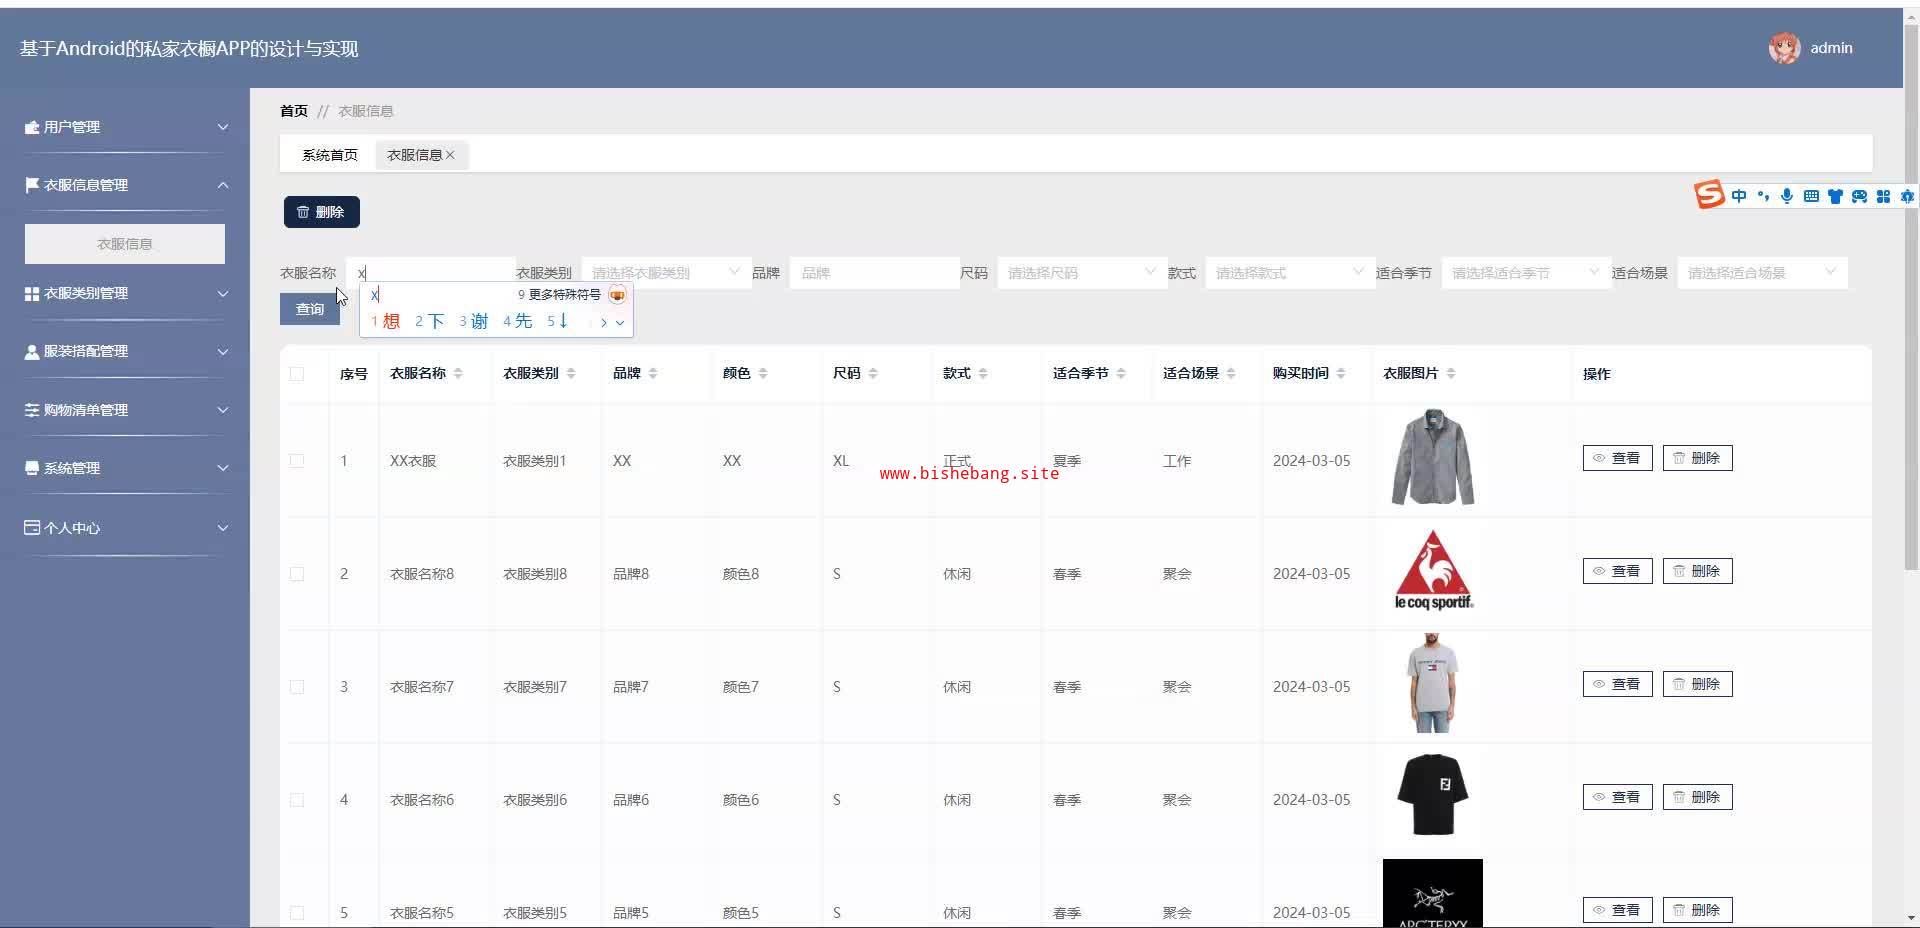Open the IME soft keyboard icon

[x=1811, y=196]
